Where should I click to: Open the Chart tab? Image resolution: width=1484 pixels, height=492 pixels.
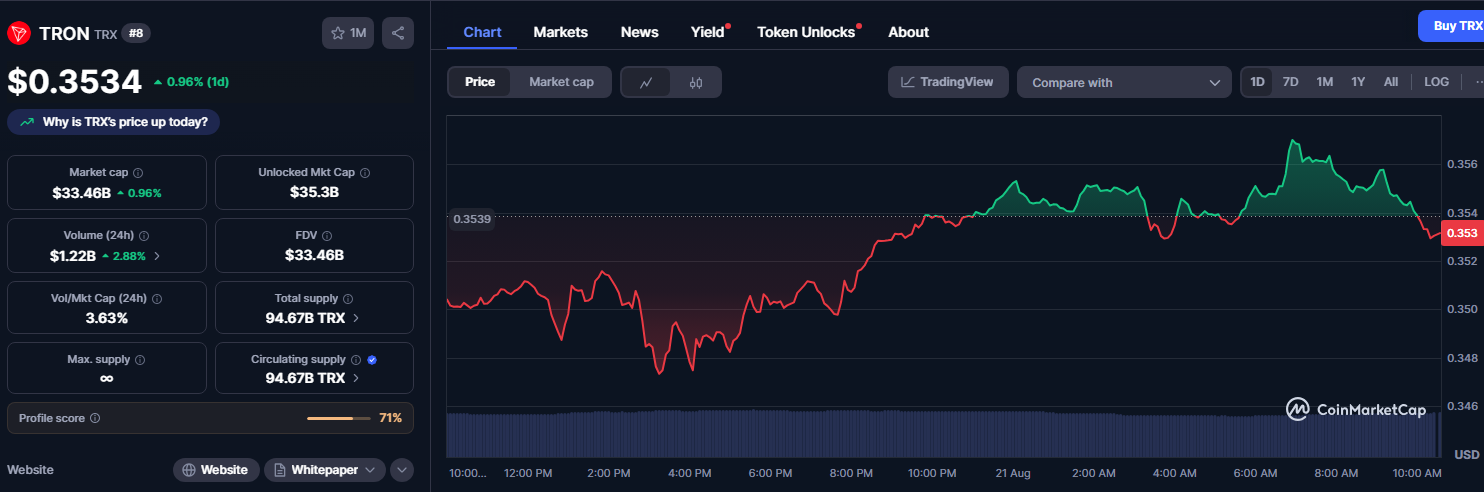pos(482,32)
